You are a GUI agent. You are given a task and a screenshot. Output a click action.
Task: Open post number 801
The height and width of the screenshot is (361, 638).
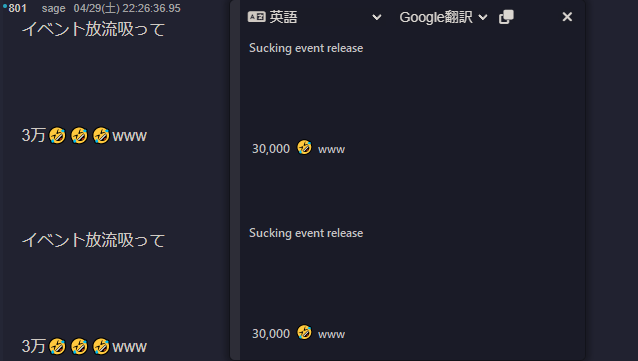(17, 8)
